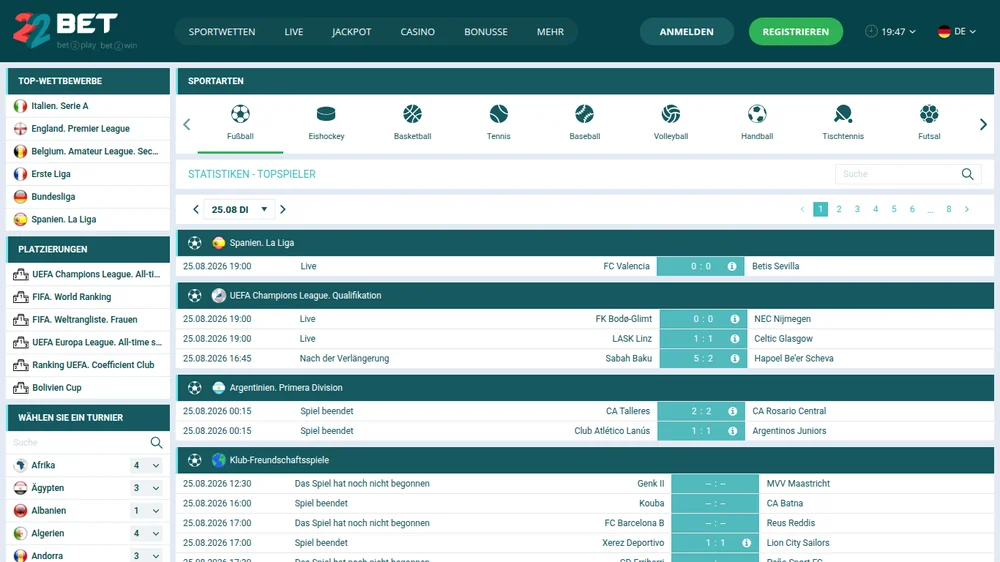Open the CASINO menu item
This screenshot has width=1000, height=562.
coord(418,32)
